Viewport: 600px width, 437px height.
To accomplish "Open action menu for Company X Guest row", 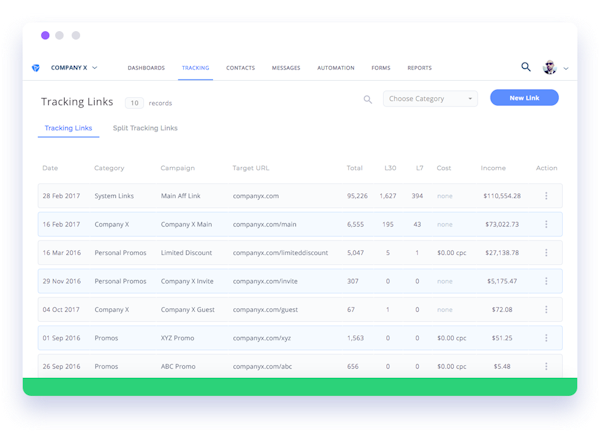I will pos(546,310).
